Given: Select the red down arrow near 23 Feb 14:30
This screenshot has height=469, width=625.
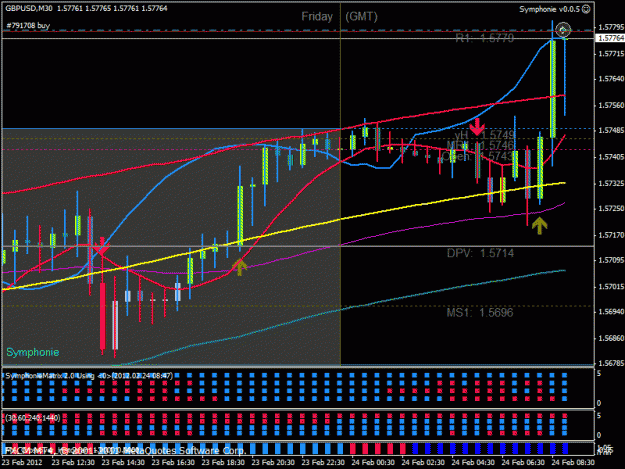Looking at the screenshot, I should 102,246.
